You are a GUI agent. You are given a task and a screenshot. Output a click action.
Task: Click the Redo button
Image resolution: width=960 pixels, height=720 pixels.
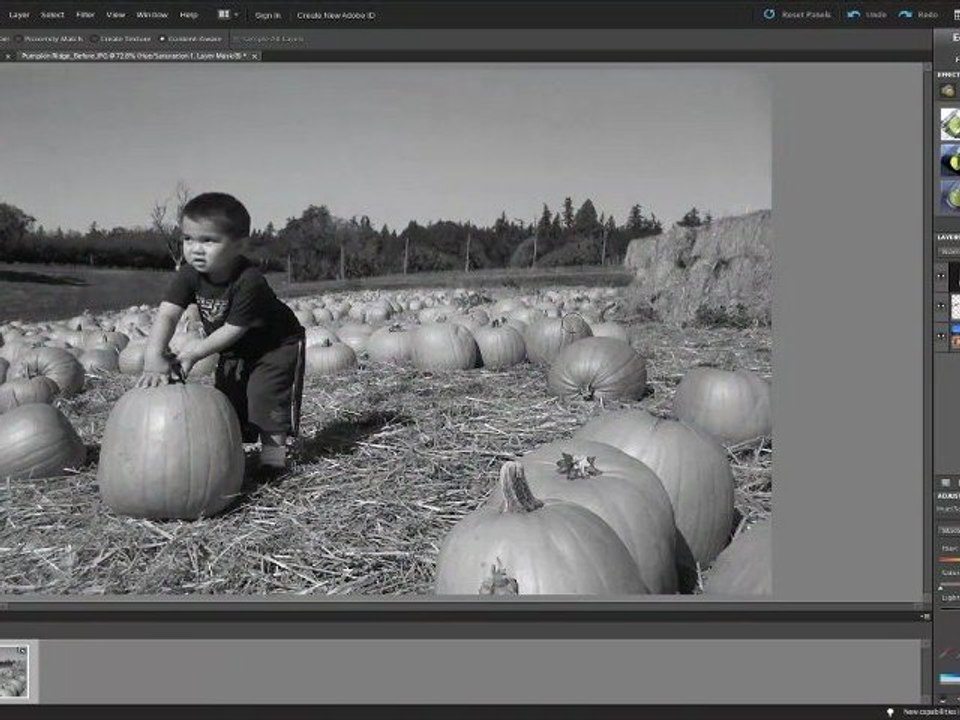tap(918, 14)
